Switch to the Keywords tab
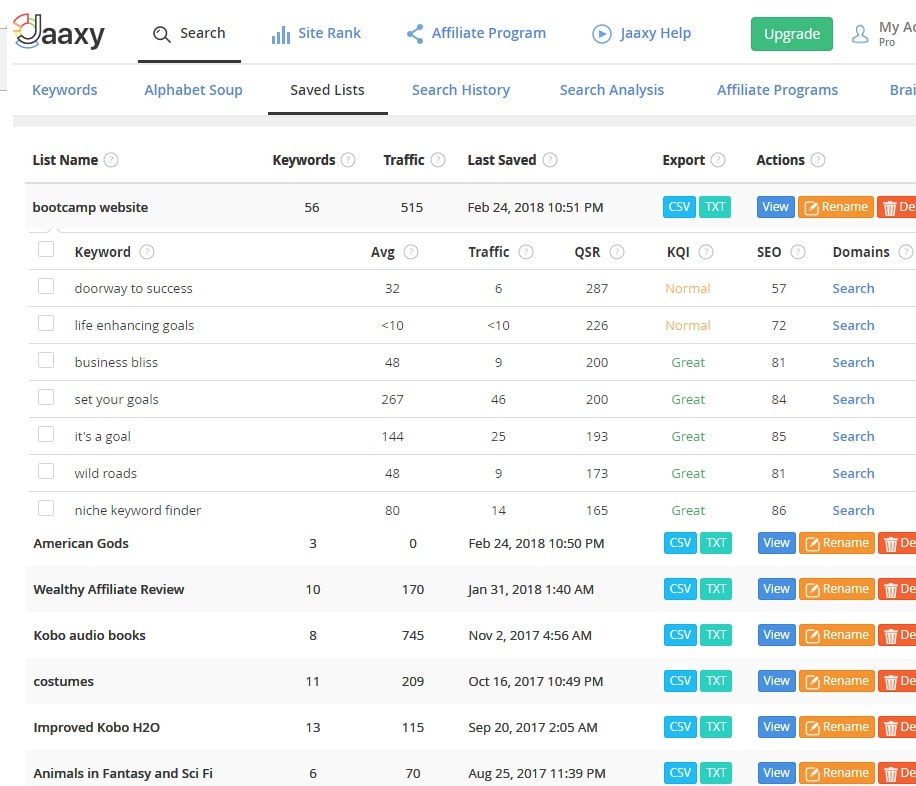This screenshot has width=916, height=786. click(65, 90)
